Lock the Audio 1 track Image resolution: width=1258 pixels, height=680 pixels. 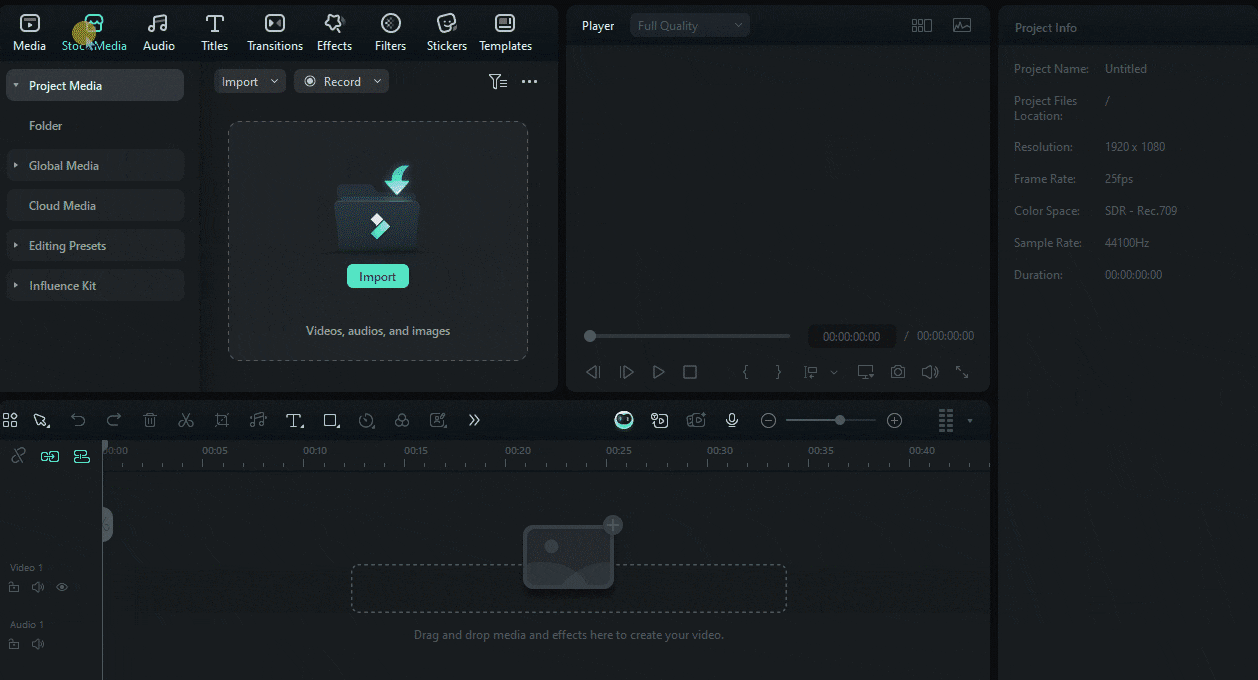[14, 645]
